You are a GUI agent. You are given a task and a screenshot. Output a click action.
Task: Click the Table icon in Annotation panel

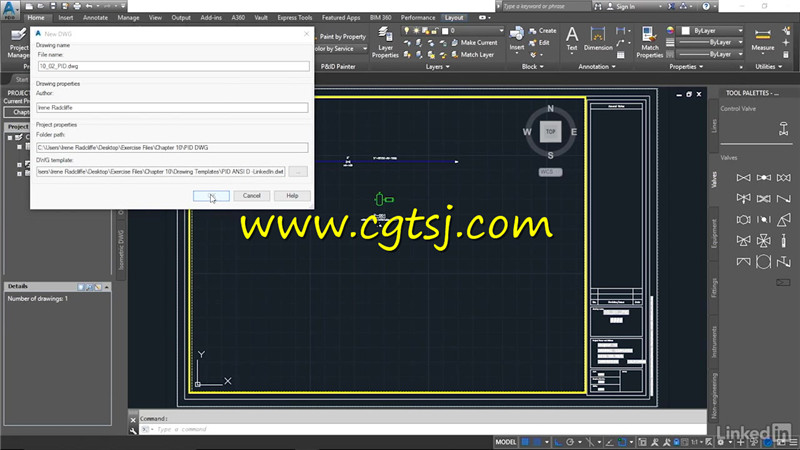point(620,55)
